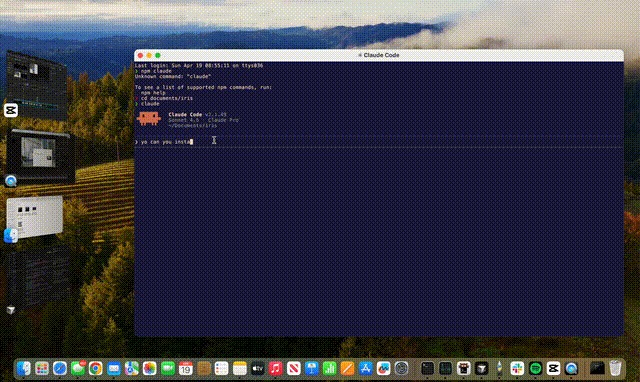Open the Mail app in Dock
This screenshot has height=382, width=640.
click(113, 369)
